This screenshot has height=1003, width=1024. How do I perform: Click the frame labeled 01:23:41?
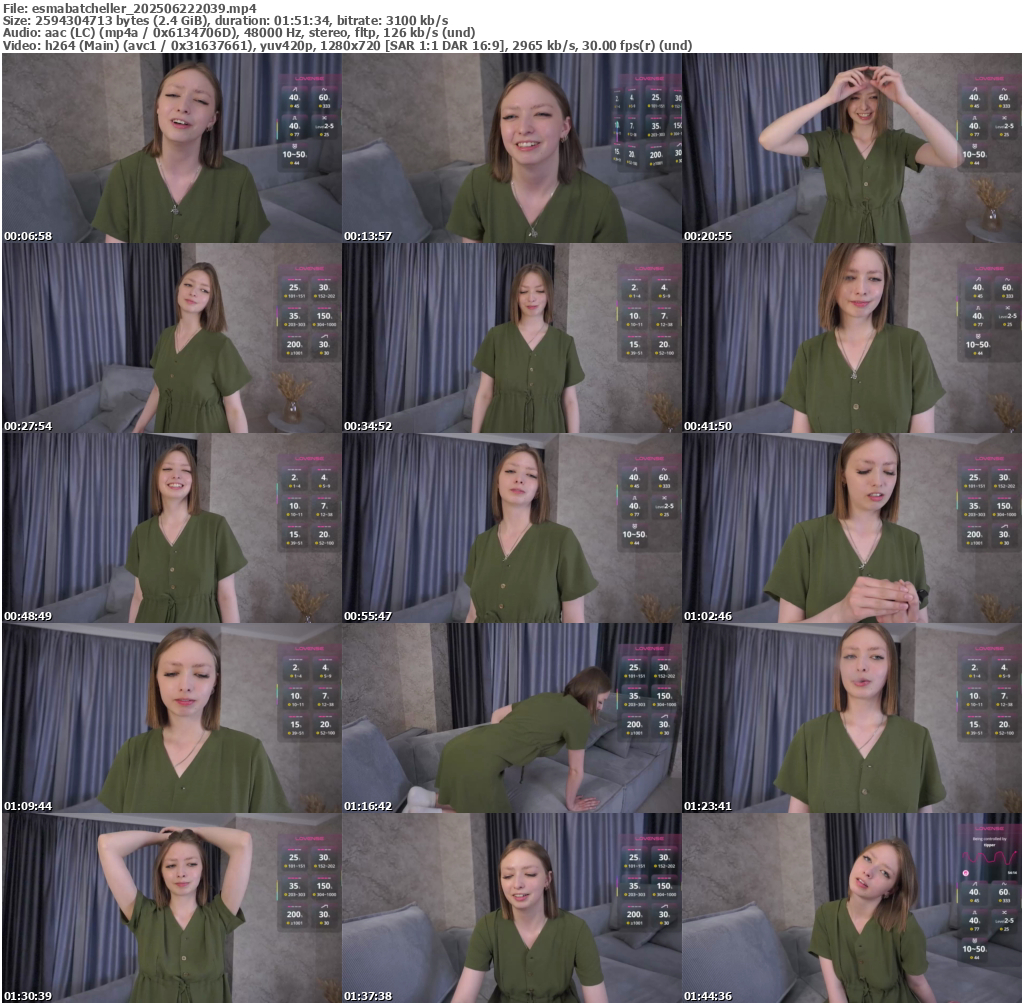(x=852, y=718)
